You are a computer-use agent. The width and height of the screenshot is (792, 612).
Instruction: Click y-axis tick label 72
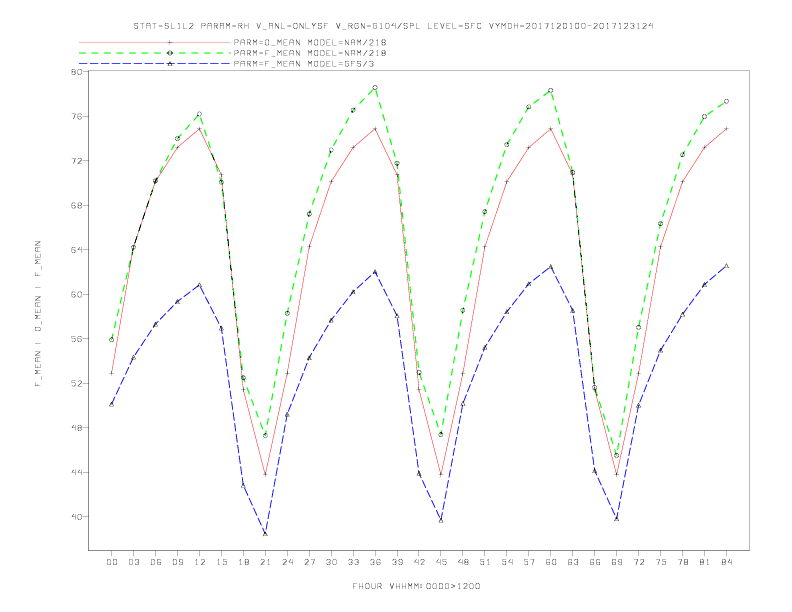(x=76, y=161)
